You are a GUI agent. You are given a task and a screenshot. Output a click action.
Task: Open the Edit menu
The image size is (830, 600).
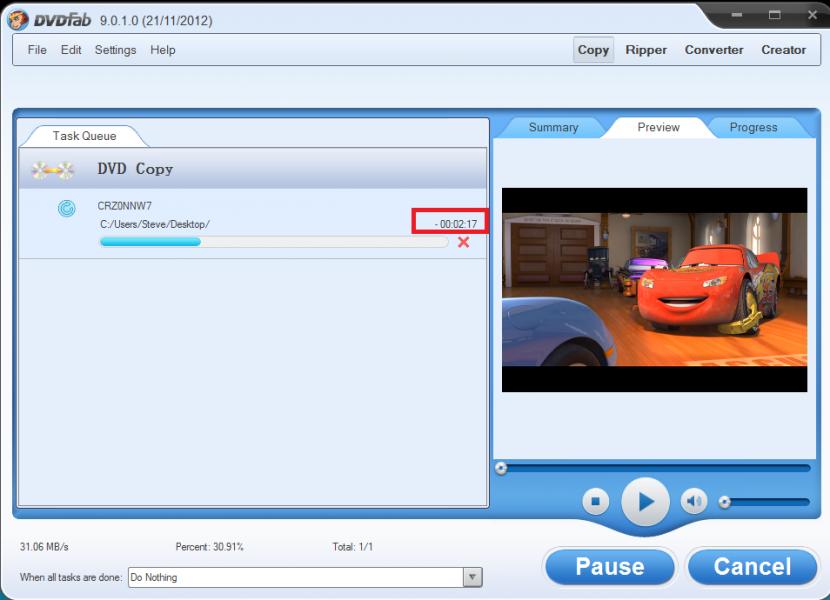(71, 50)
